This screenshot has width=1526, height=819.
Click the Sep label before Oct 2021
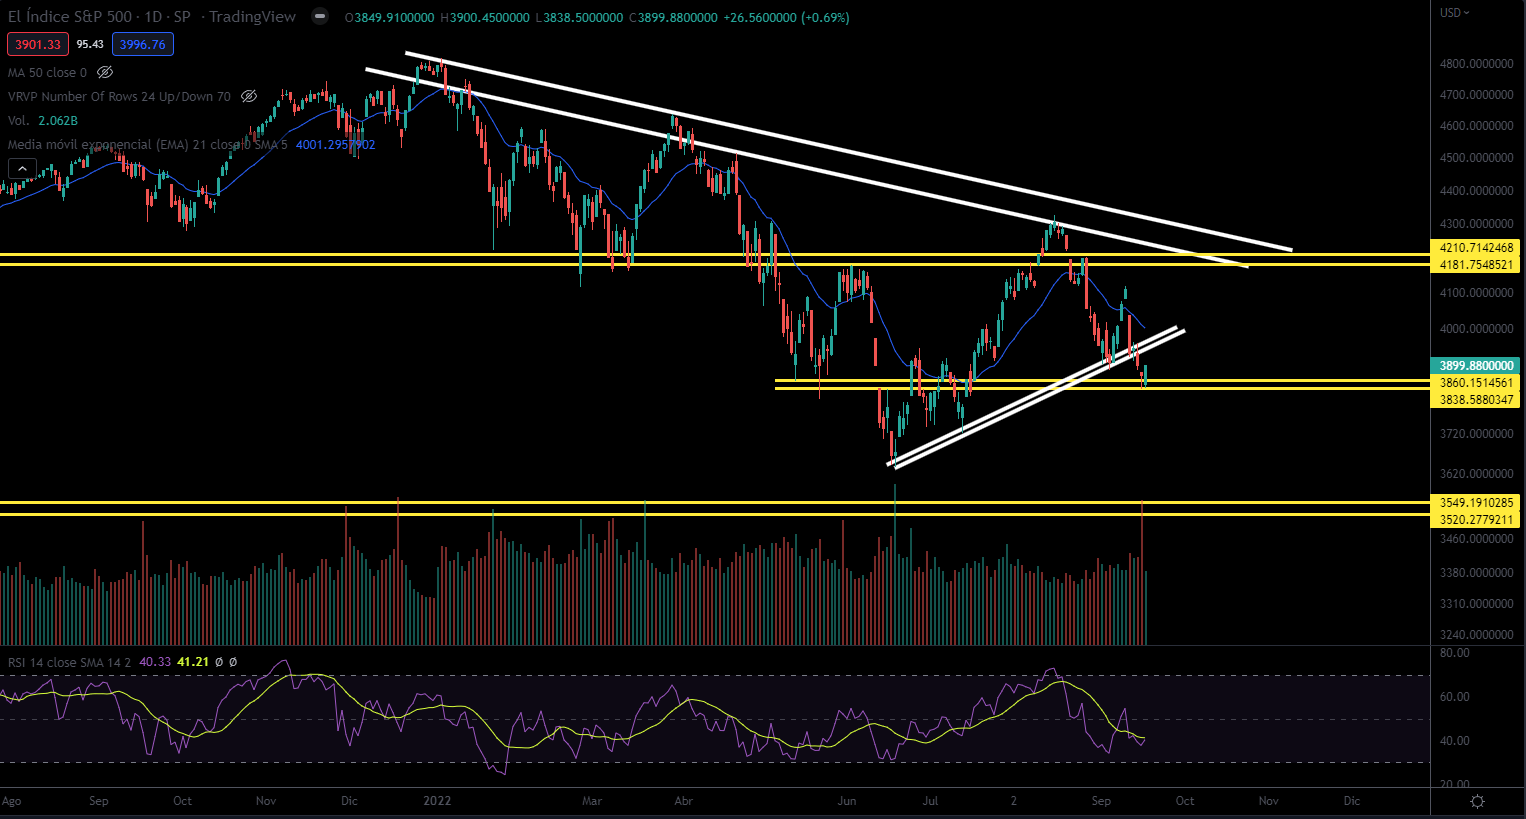coord(98,801)
